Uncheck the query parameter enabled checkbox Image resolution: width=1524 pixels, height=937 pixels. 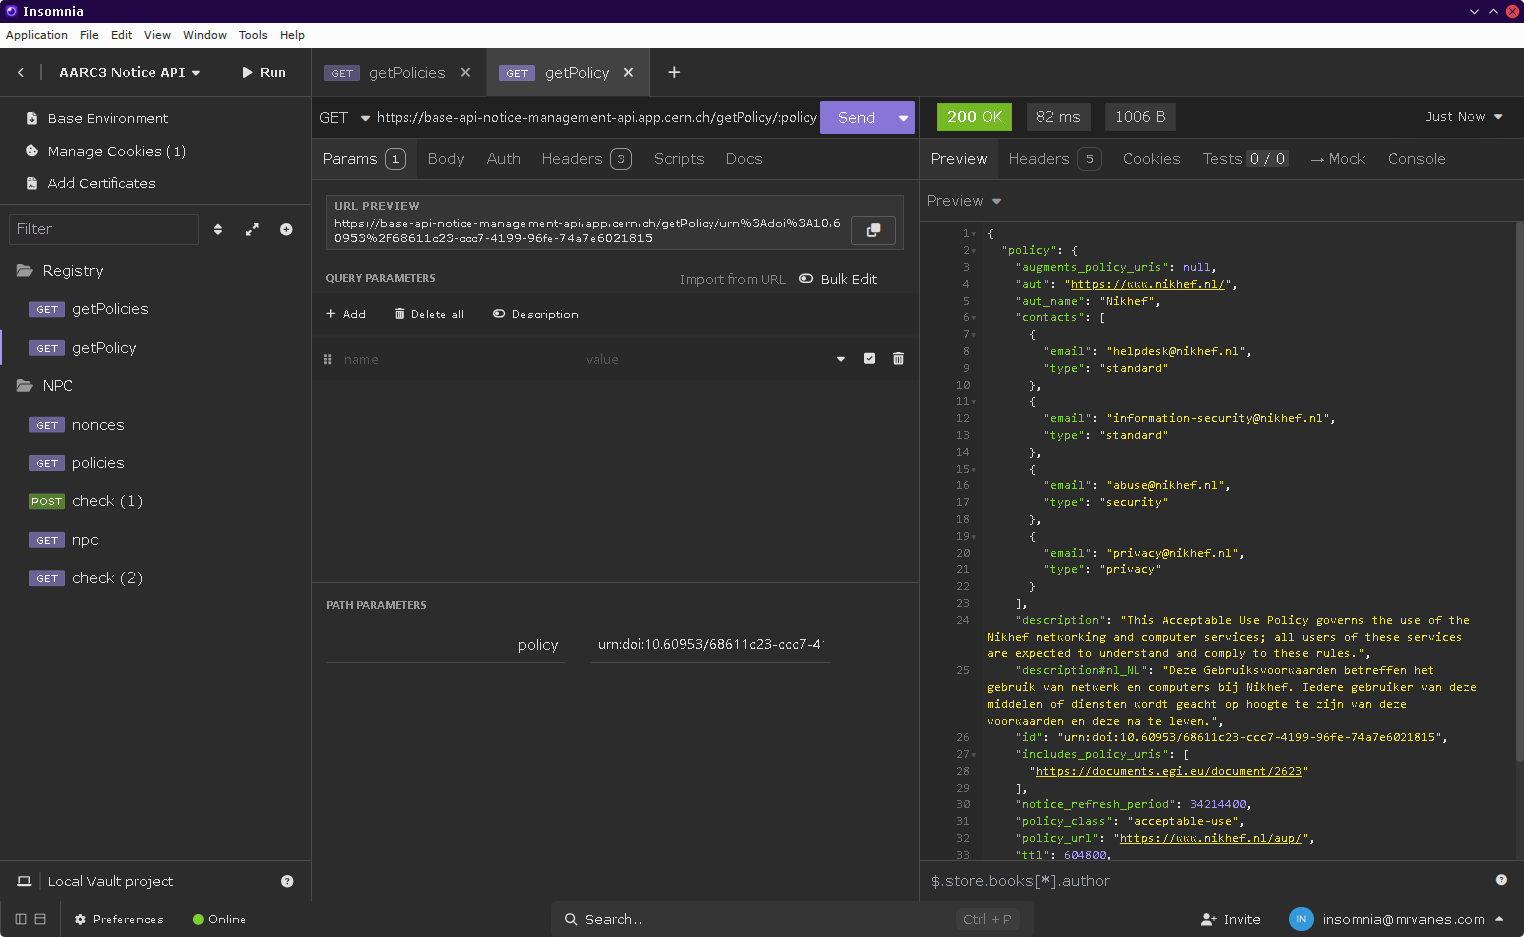coord(869,359)
